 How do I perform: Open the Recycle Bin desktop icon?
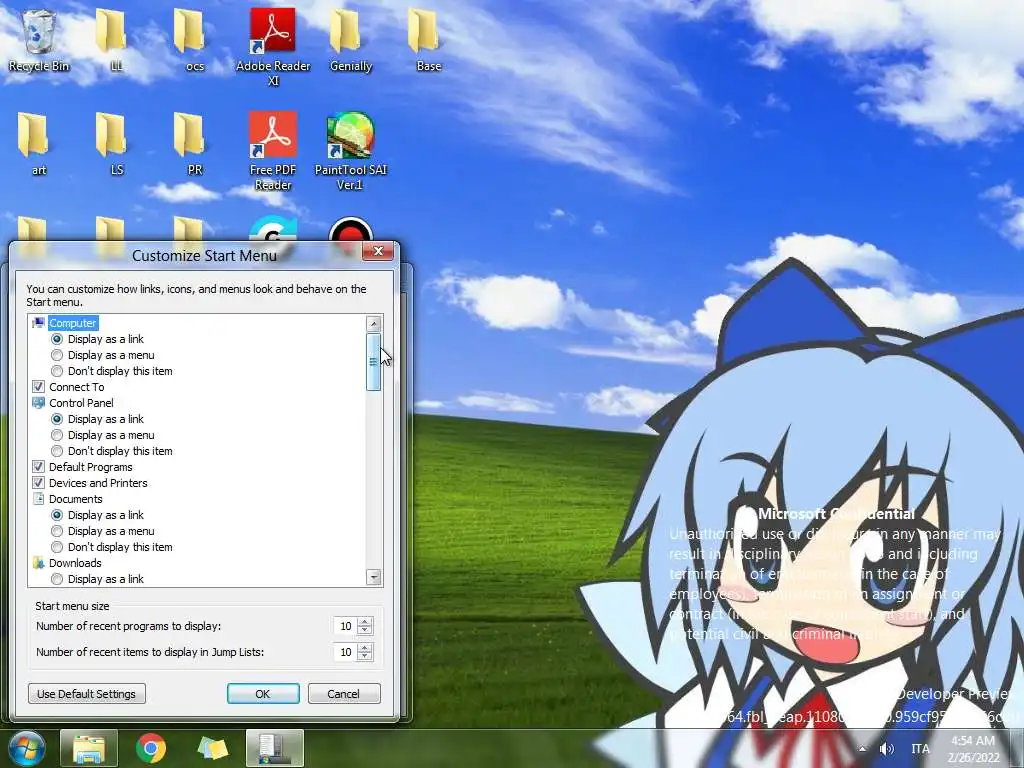[x=39, y=40]
